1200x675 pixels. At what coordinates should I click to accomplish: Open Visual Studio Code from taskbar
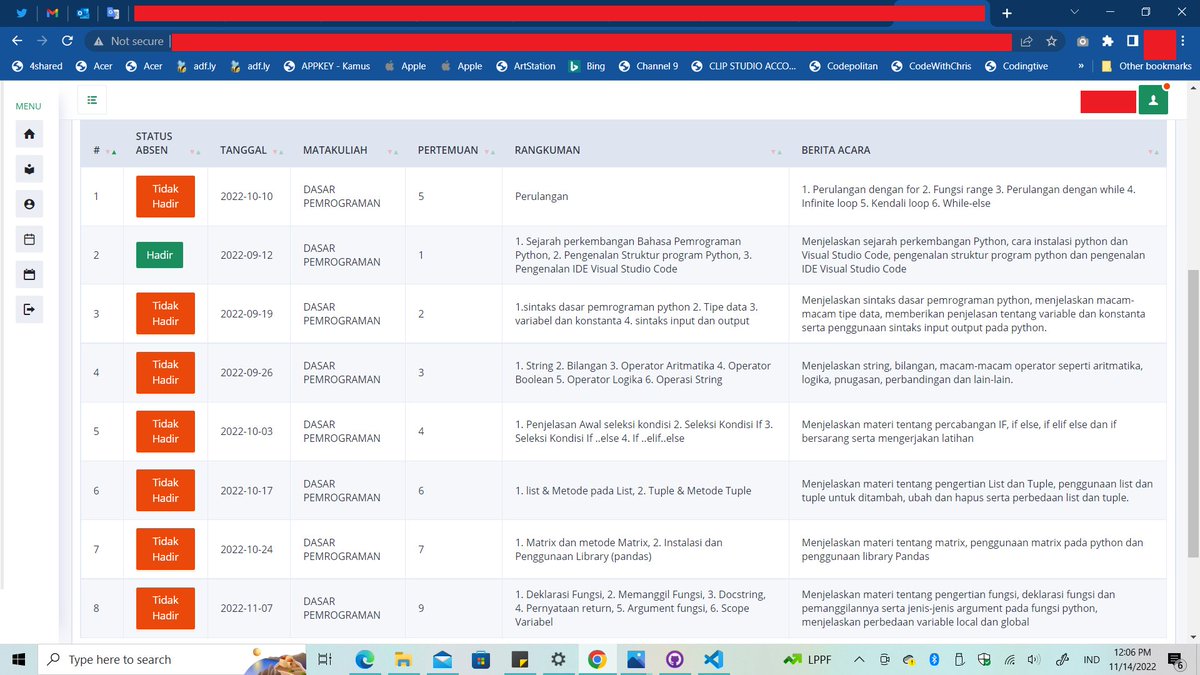pos(713,659)
